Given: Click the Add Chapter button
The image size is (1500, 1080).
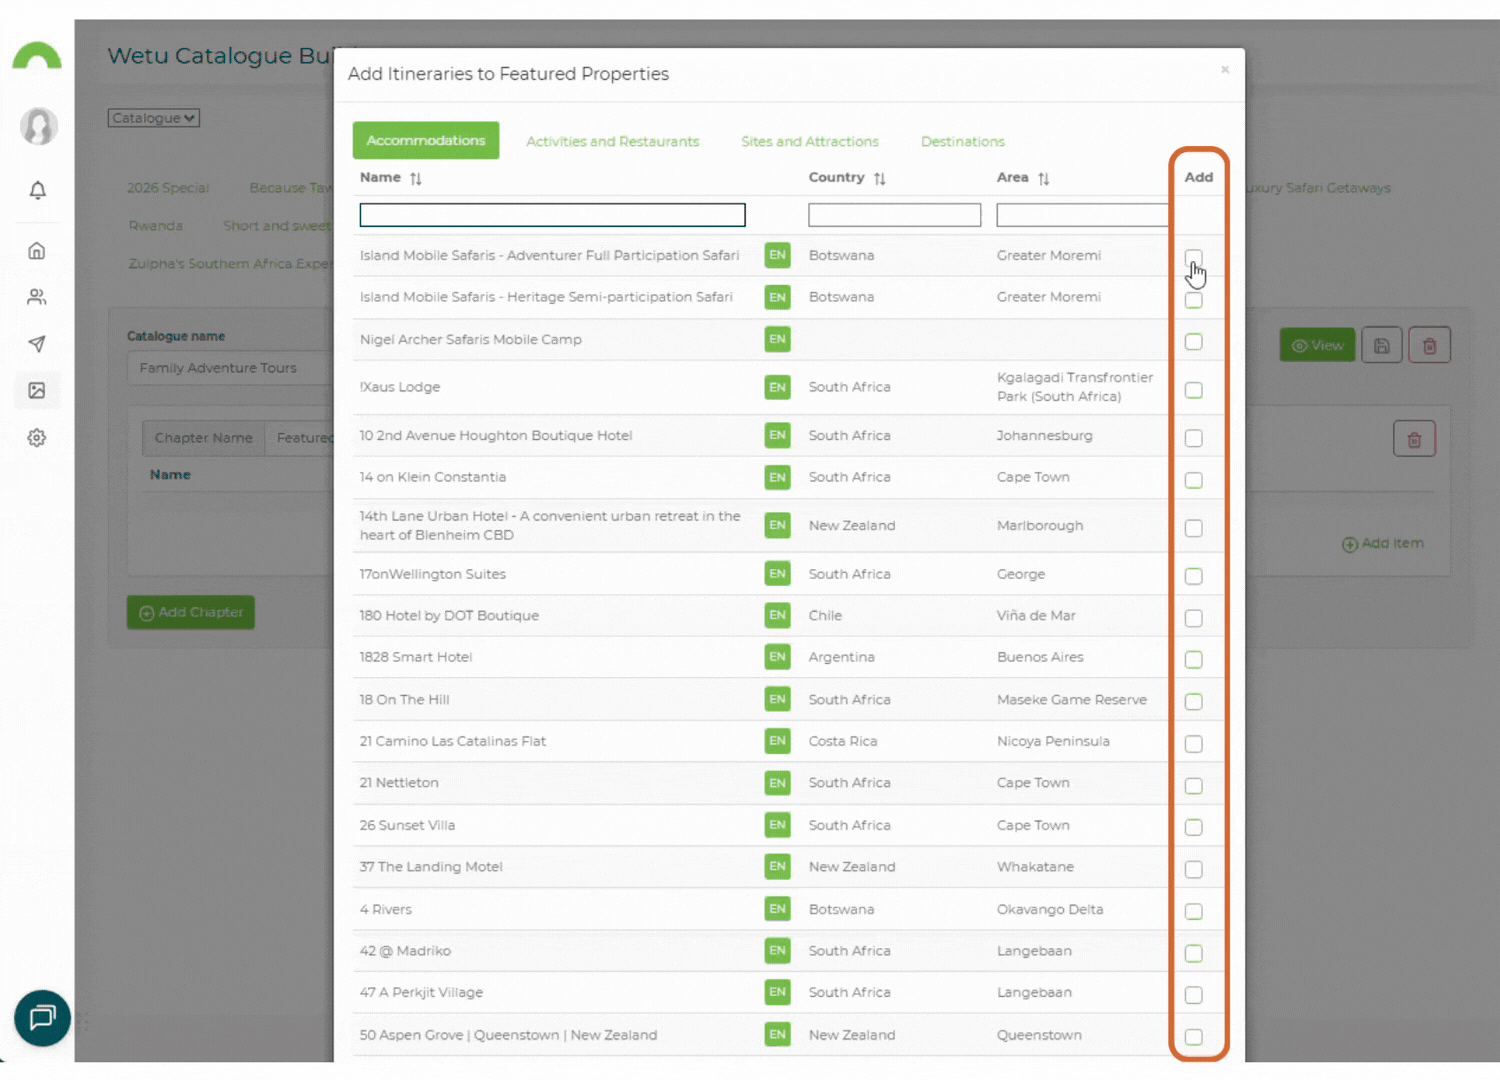Looking at the screenshot, I should 190,612.
